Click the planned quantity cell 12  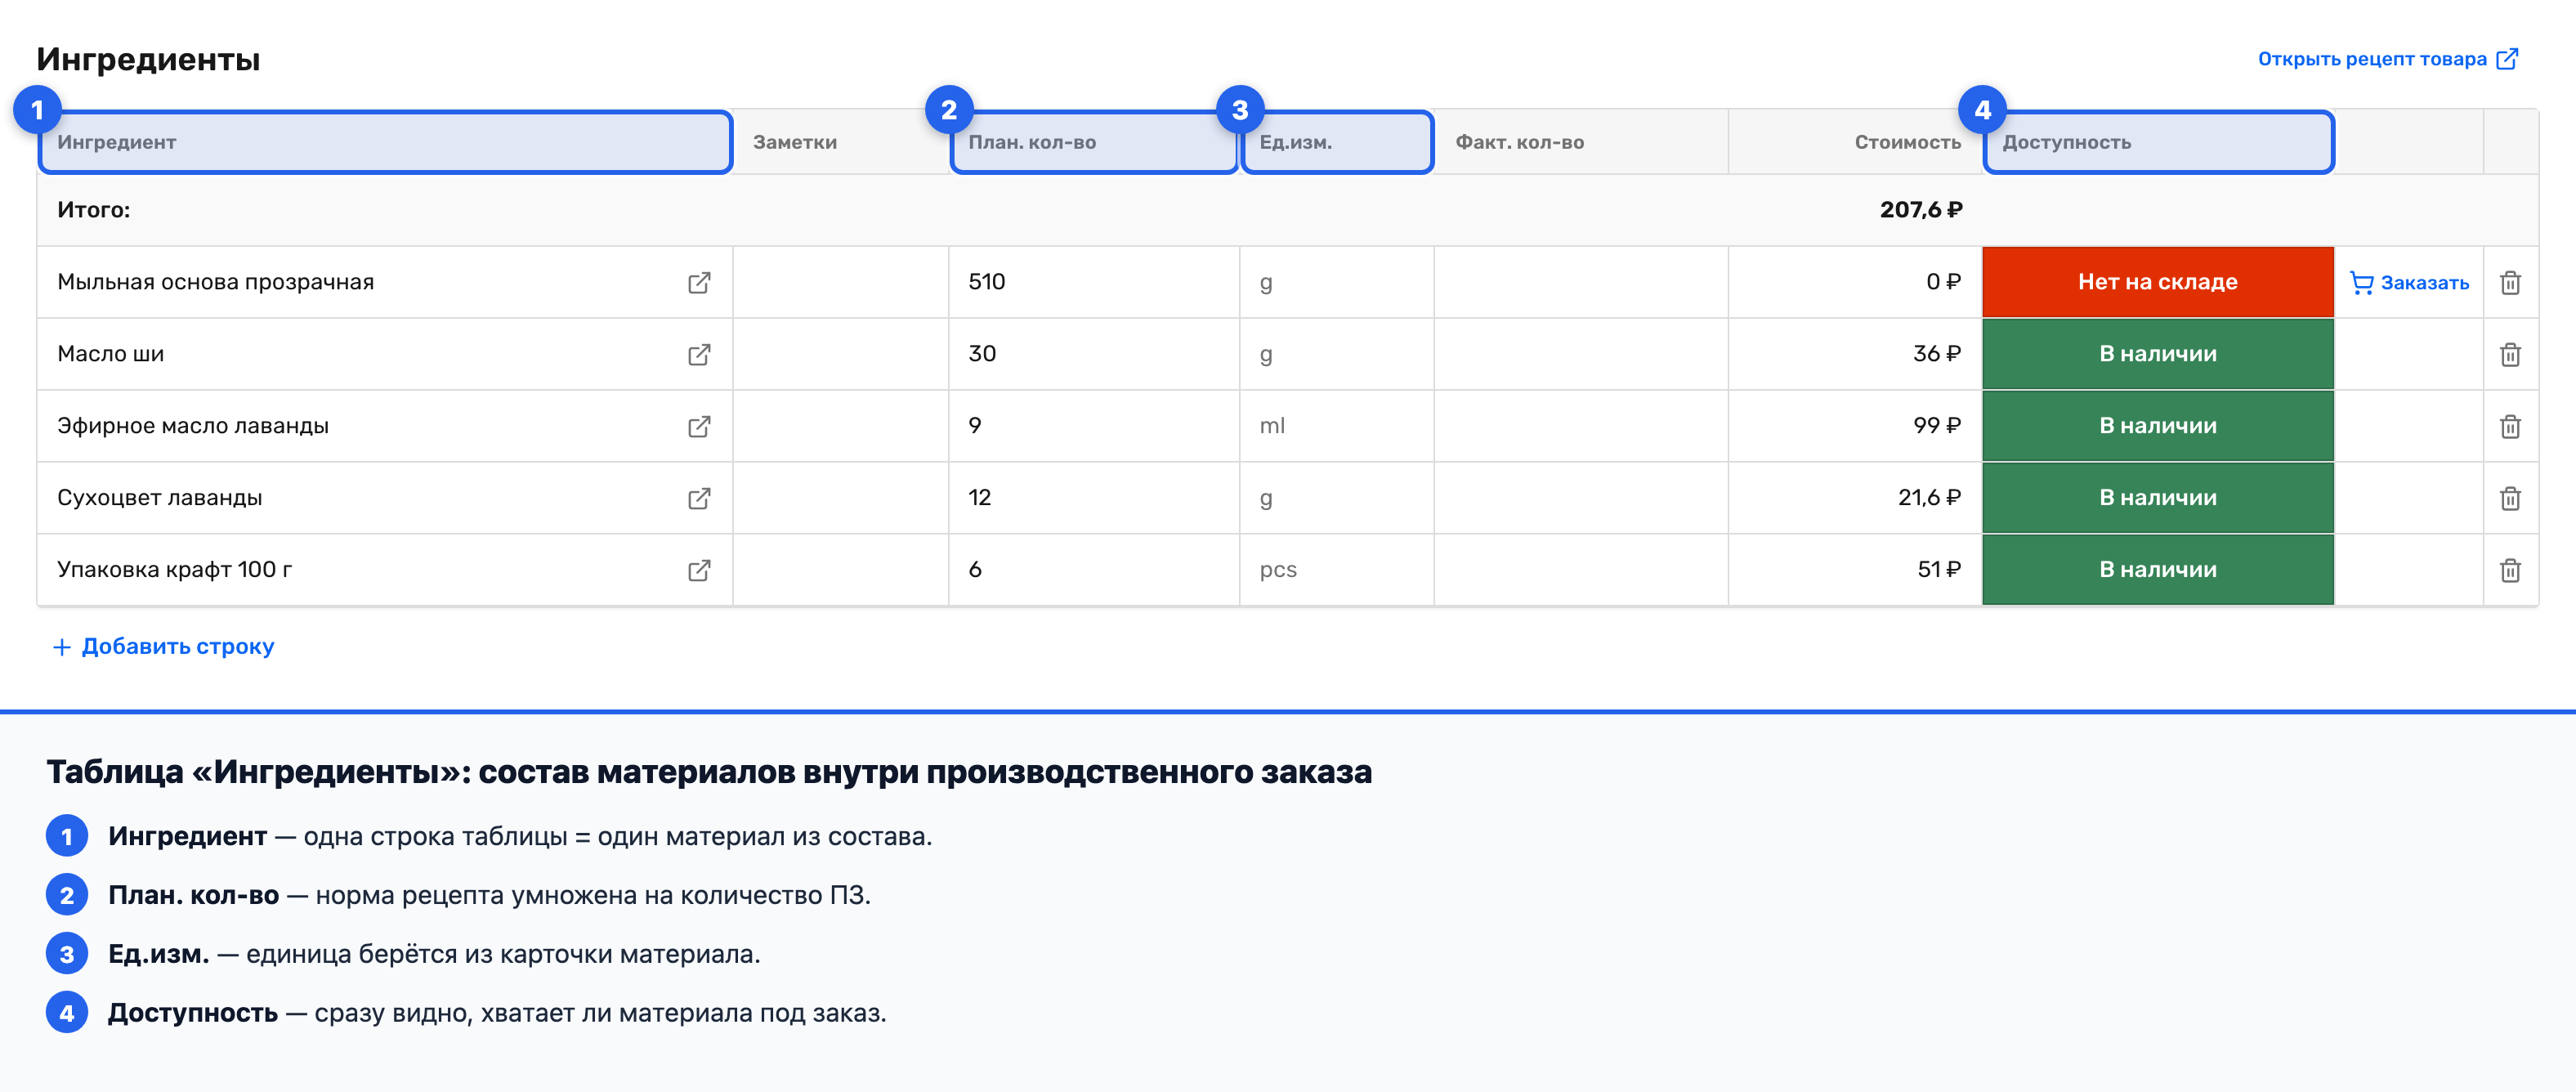[x=1094, y=498]
